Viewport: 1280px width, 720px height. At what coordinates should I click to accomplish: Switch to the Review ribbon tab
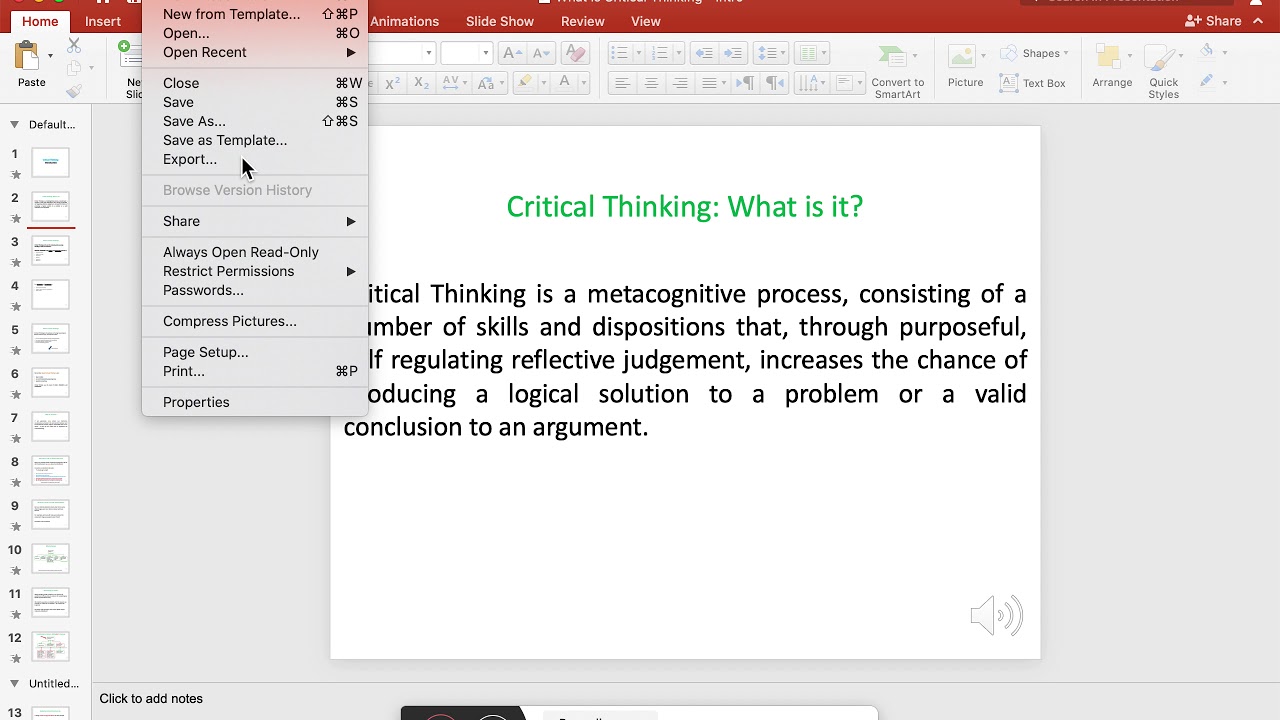click(x=583, y=21)
